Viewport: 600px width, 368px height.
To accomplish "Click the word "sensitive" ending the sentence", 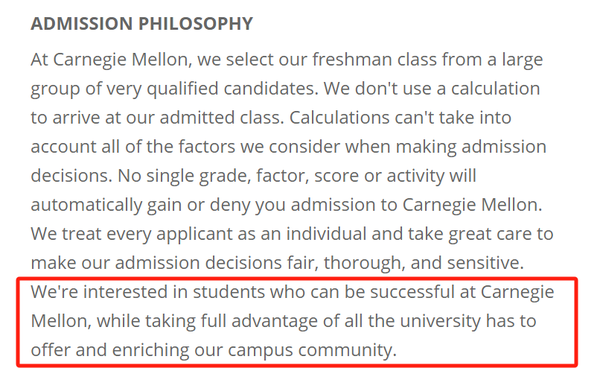I will click(485, 263).
